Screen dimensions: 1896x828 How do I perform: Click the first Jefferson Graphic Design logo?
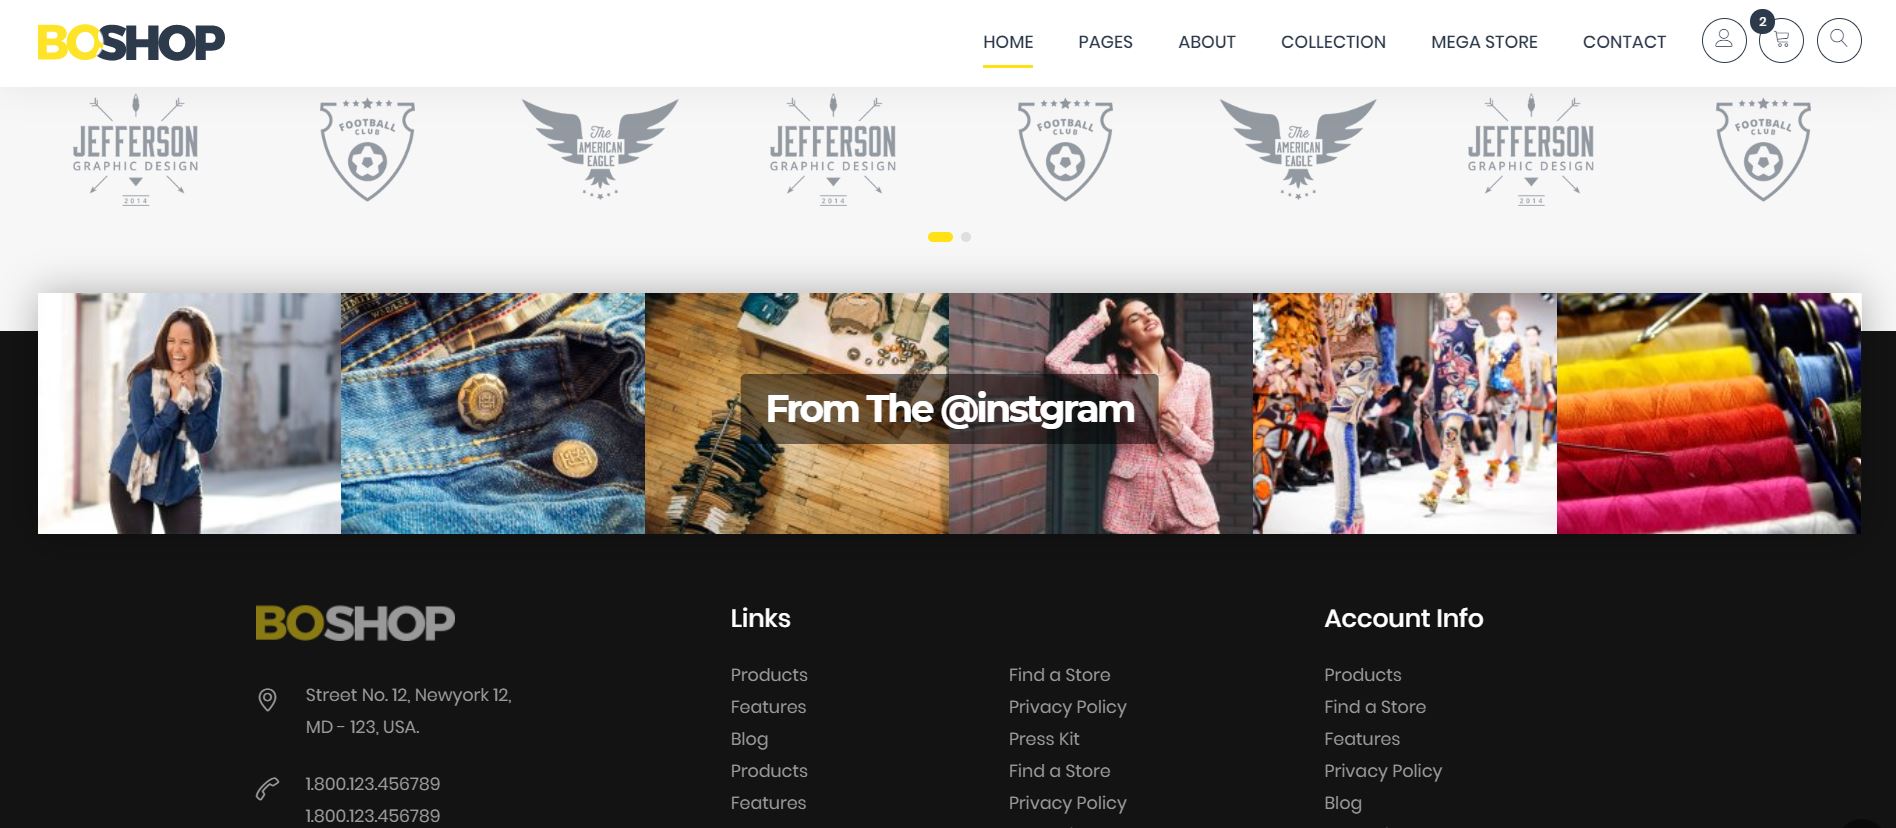tap(136, 150)
